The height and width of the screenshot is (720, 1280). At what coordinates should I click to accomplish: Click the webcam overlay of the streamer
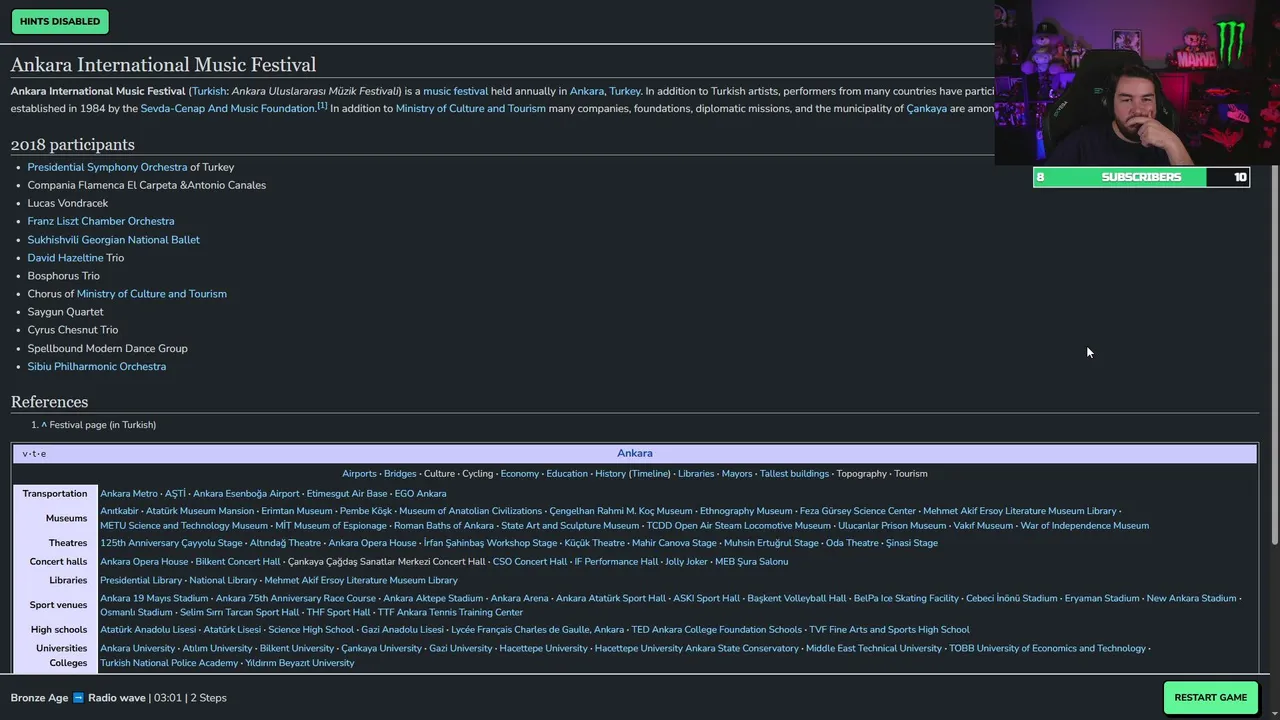[1137, 82]
